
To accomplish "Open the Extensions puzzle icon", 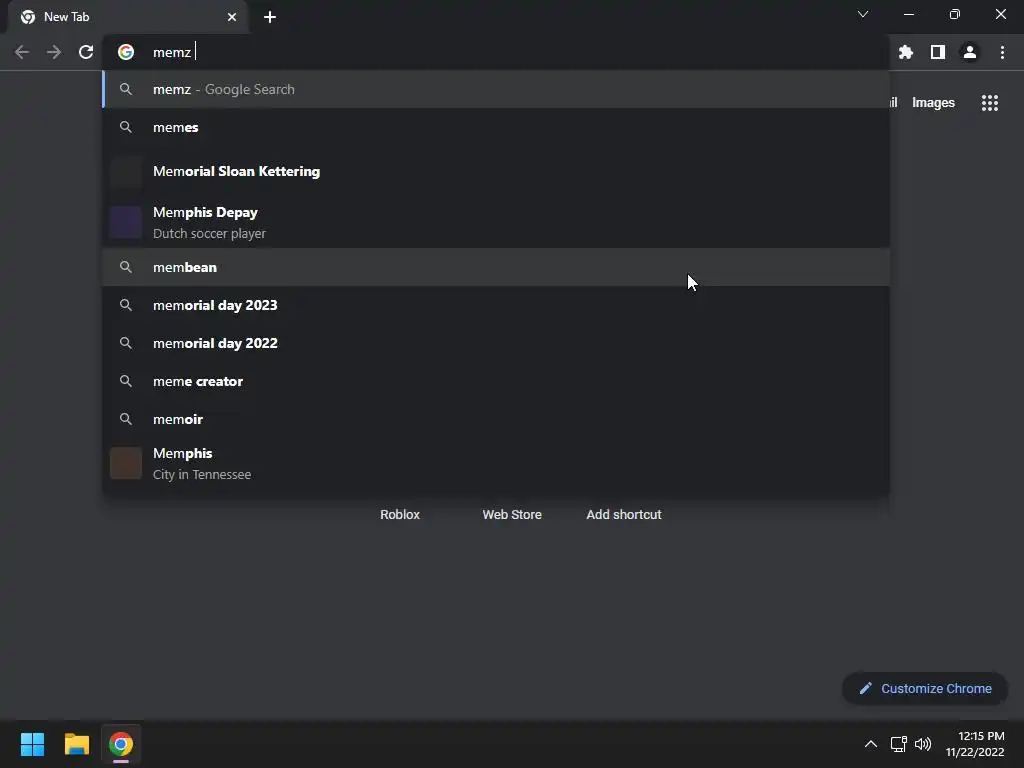I will [x=905, y=52].
